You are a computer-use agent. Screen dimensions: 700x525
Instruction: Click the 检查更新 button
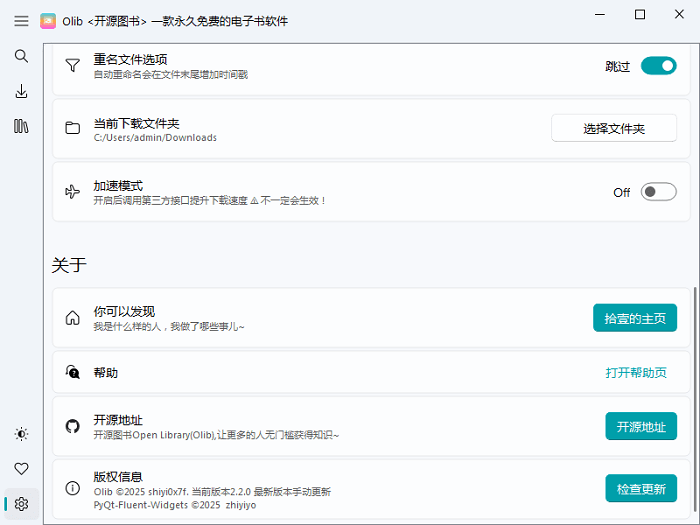(641, 488)
